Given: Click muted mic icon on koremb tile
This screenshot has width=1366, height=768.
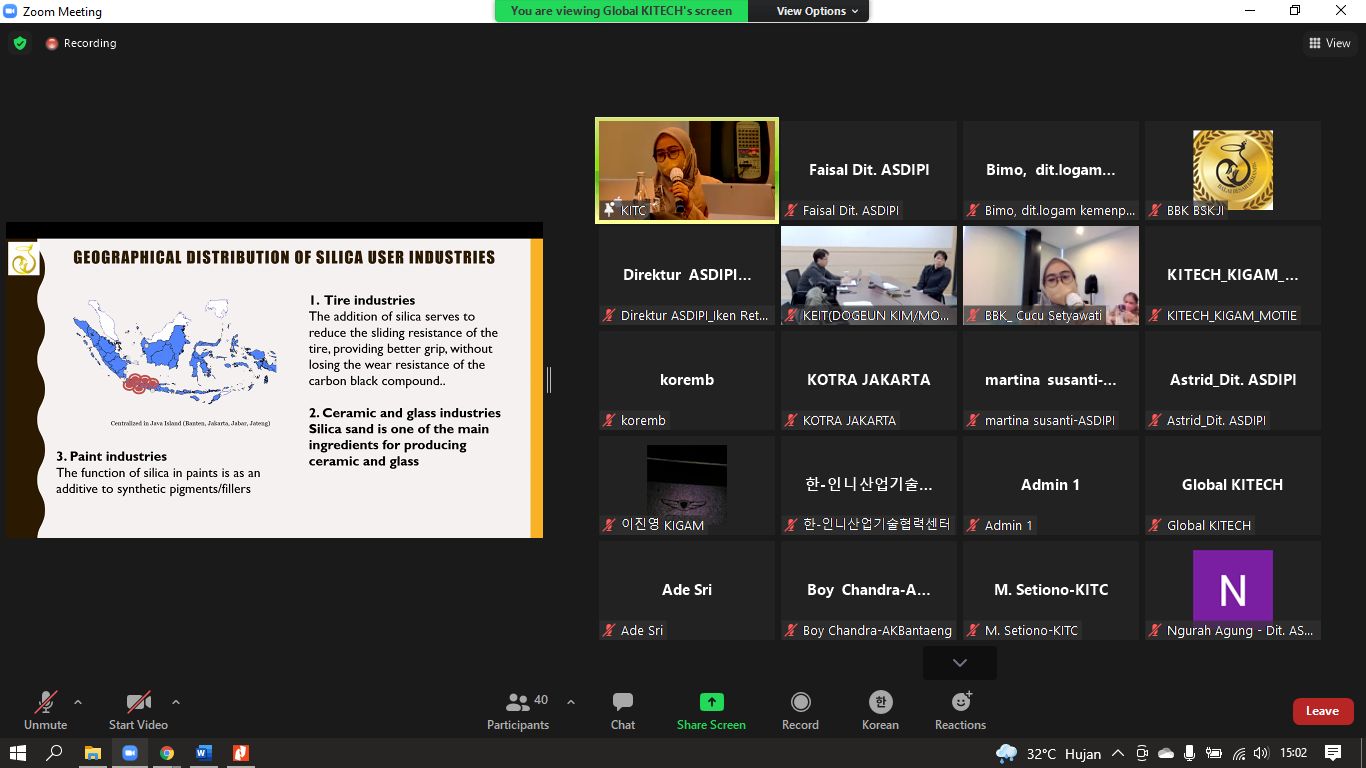Looking at the screenshot, I should [x=609, y=420].
